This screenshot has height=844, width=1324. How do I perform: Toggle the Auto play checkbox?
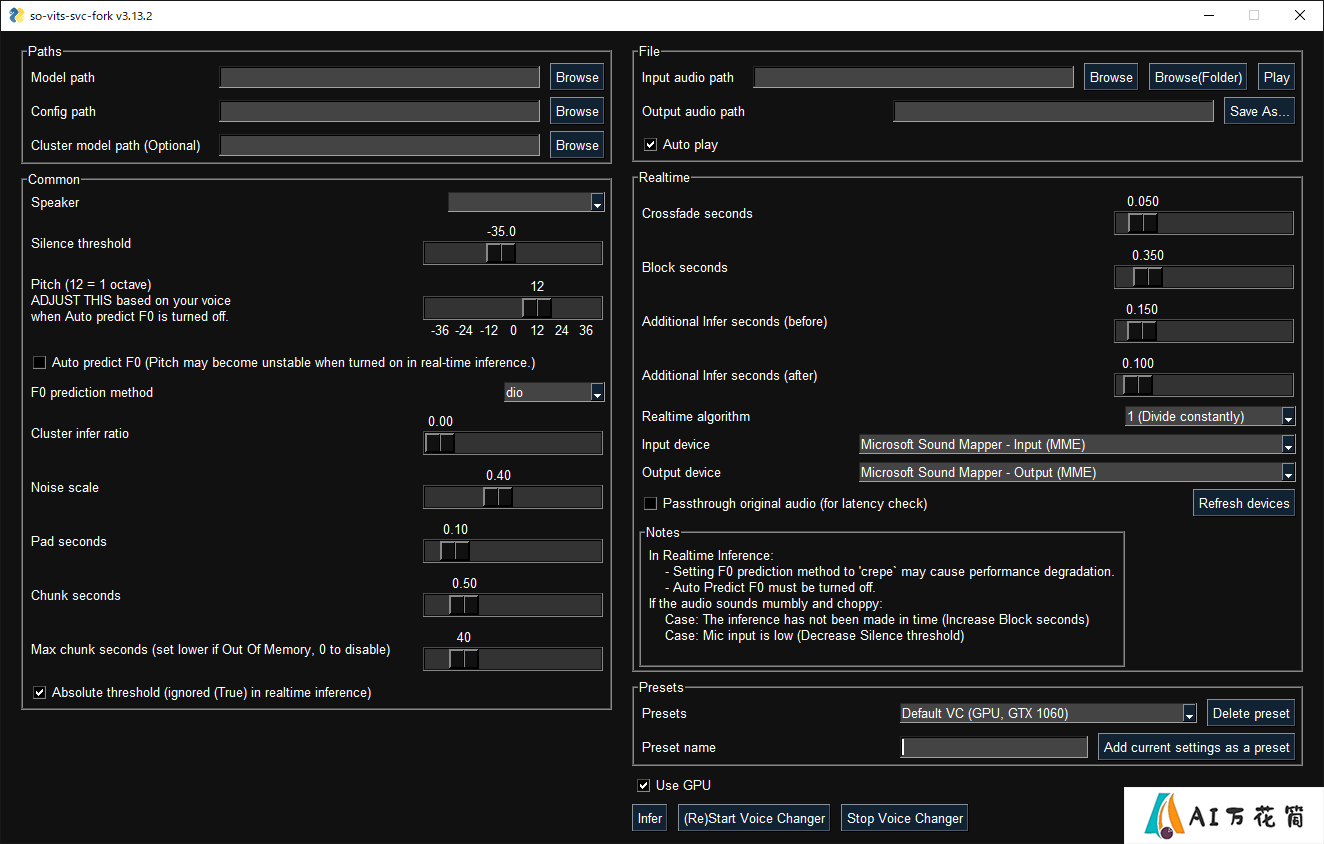(651, 145)
